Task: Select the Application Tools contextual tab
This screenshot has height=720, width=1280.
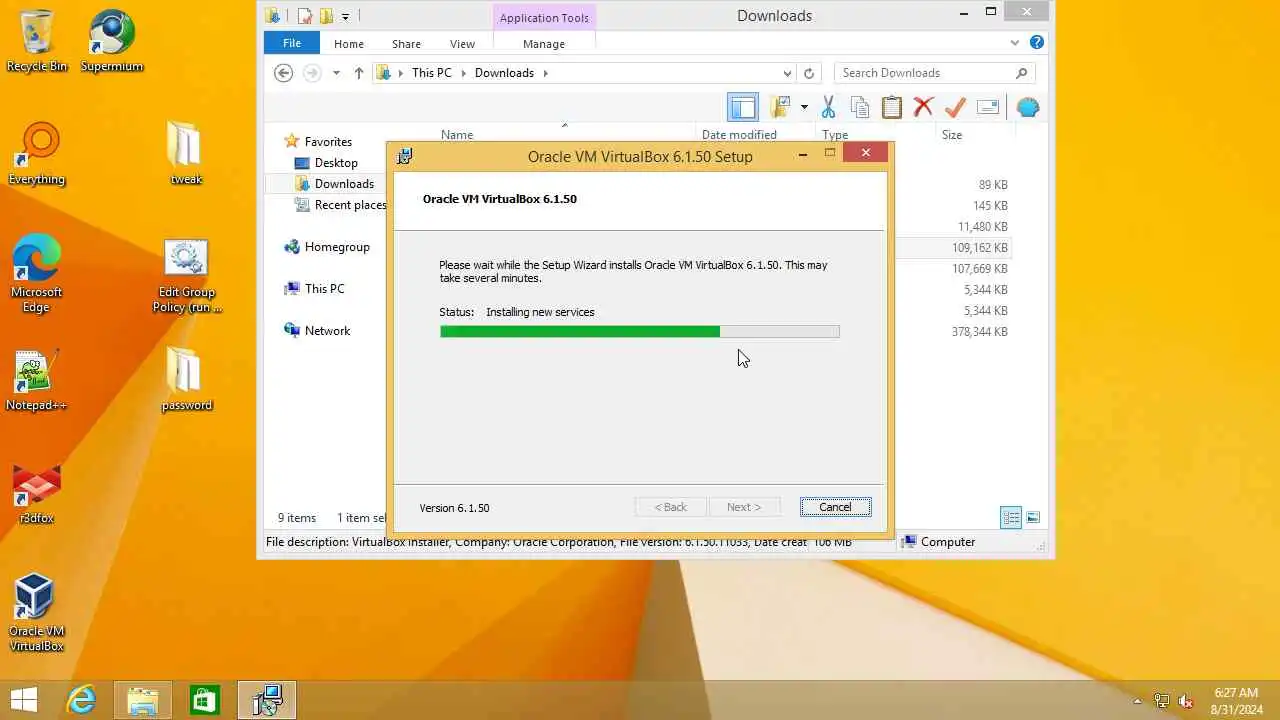Action: click(x=544, y=18)
